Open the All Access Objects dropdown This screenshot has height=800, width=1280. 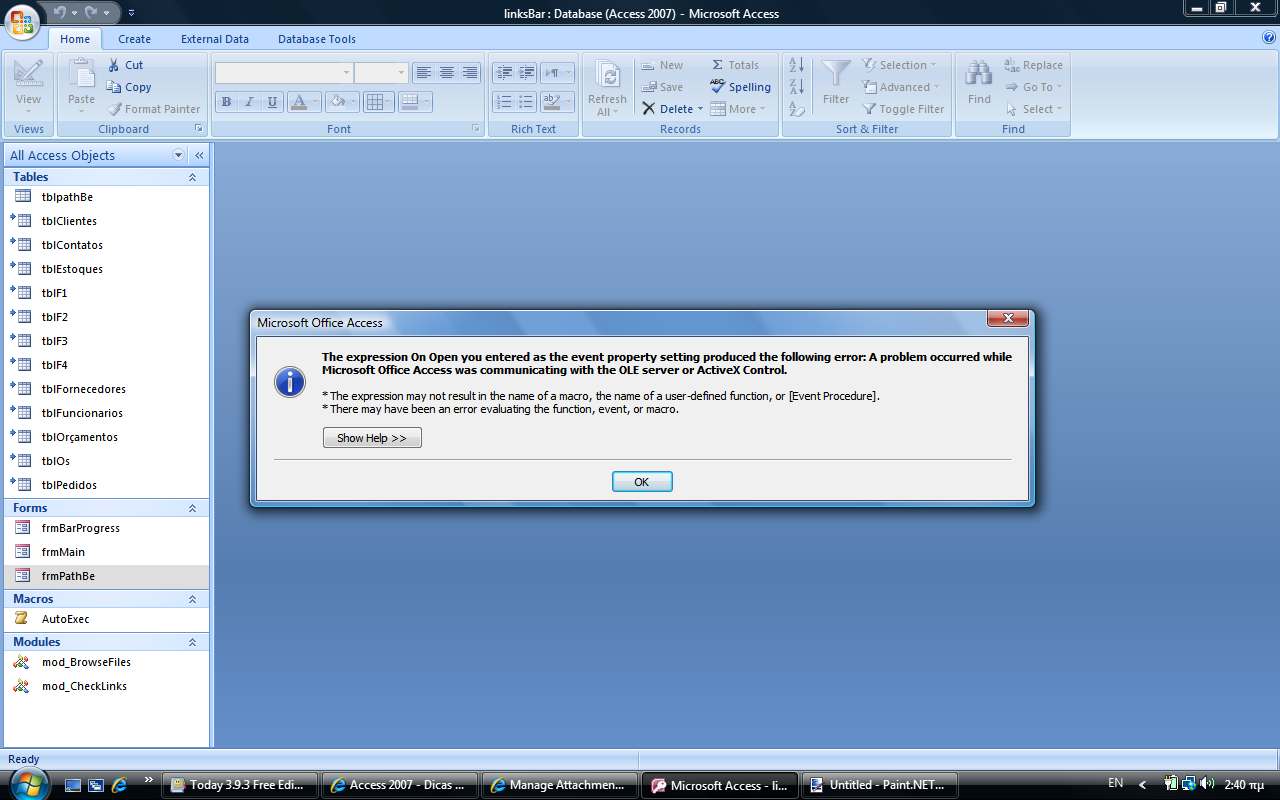179,155
